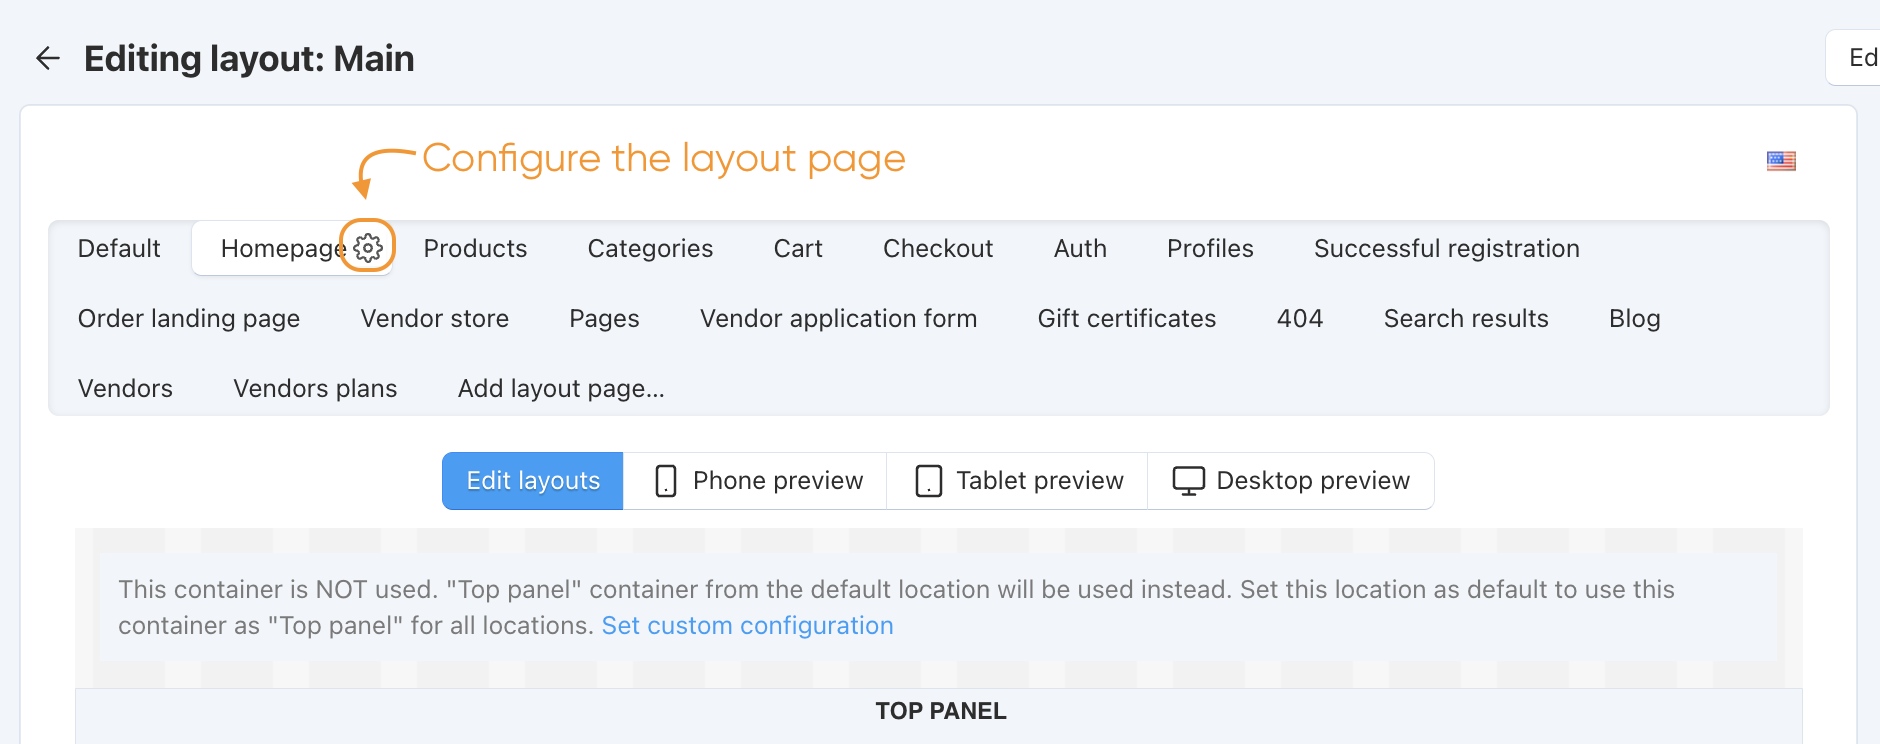The width and height of the screenshot is (1880, 744).
Task: Open the Default layout page tab
Action: point(119,248)
